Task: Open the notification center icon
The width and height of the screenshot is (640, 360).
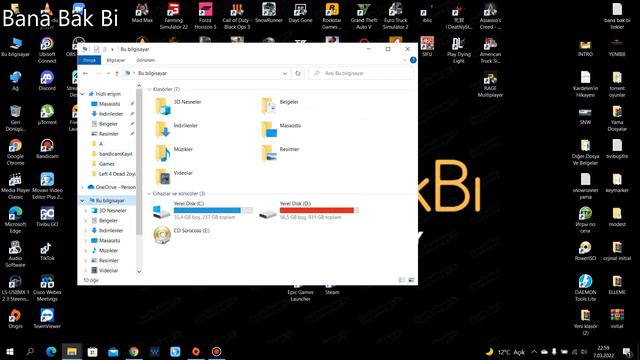Action: pyautogui.click(x=627, y=351)
